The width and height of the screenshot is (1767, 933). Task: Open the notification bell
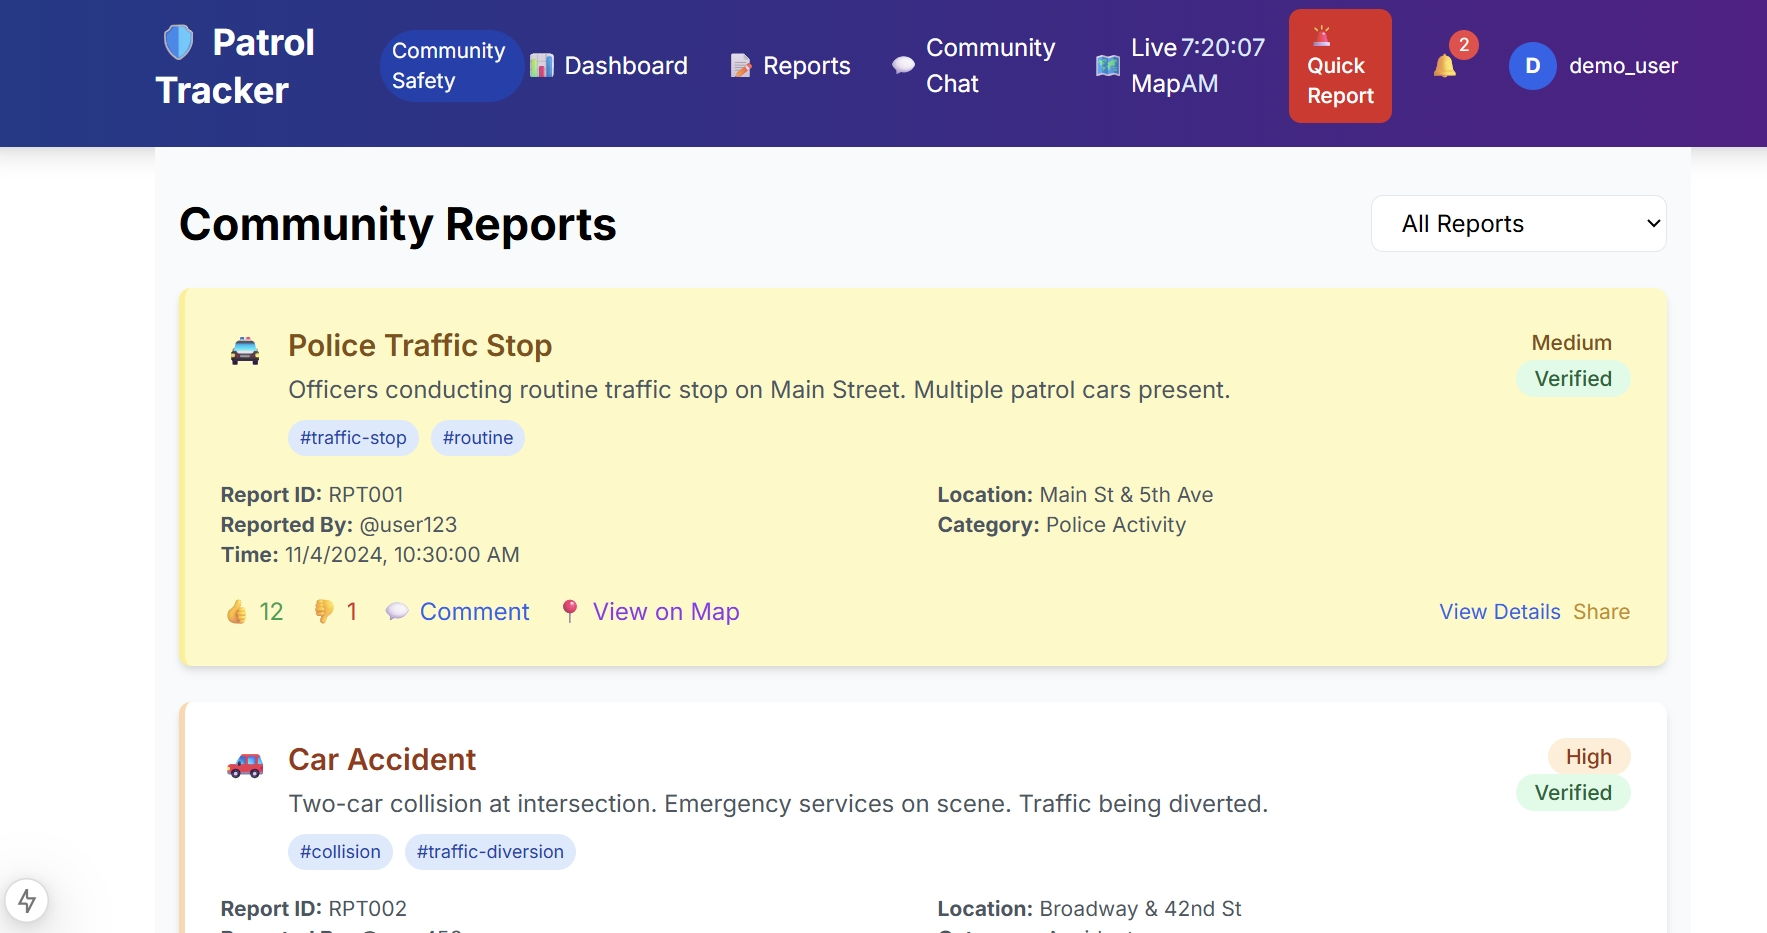1445,66
